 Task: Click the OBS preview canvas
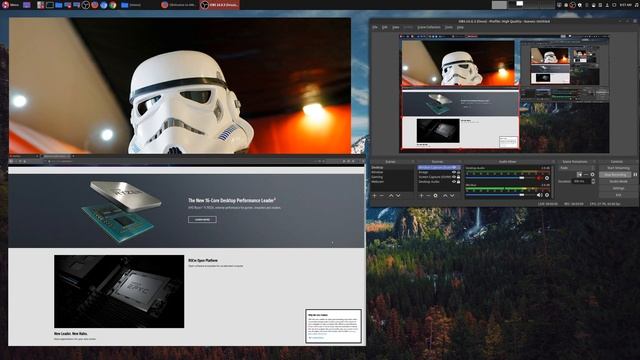tap(504, 93)
